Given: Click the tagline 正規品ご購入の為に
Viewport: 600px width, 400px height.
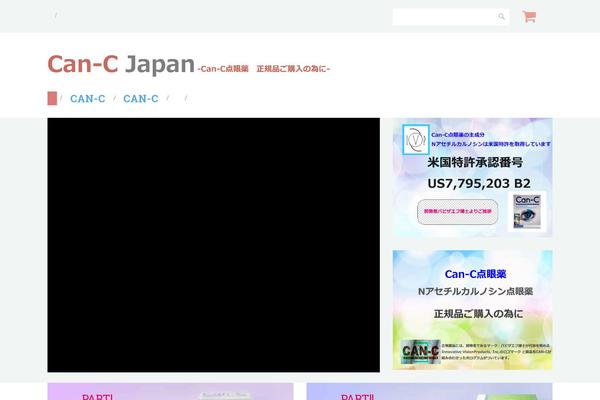Looking at the screenshot, I should [293, 69].
